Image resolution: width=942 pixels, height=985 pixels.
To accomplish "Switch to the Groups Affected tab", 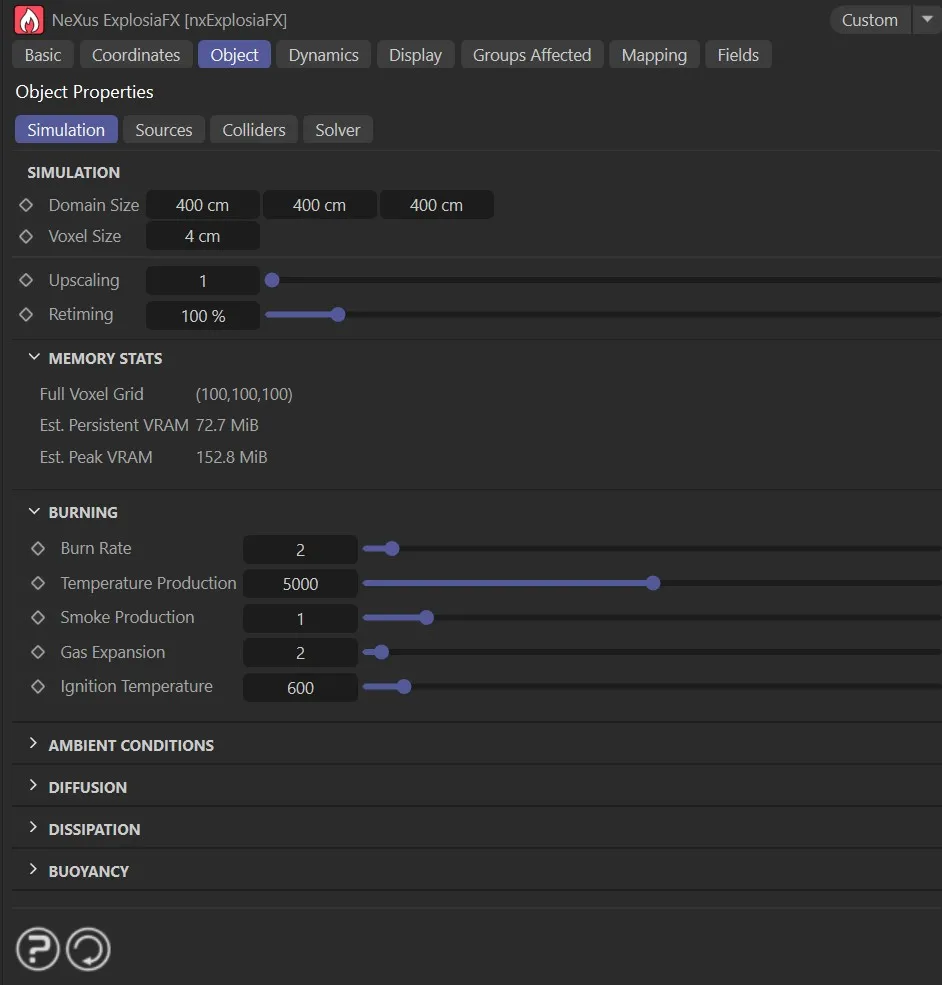I will click(531, 55).
